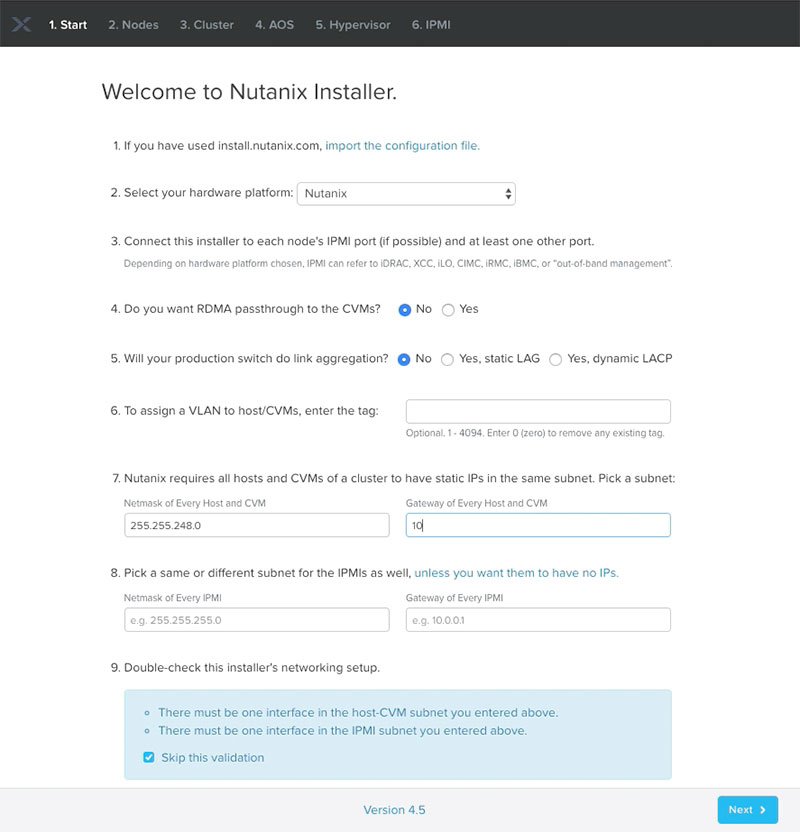This screenshot has width=800, height=832.
Task: Click the VLAN tag input field
Action: tap(538, 412)
